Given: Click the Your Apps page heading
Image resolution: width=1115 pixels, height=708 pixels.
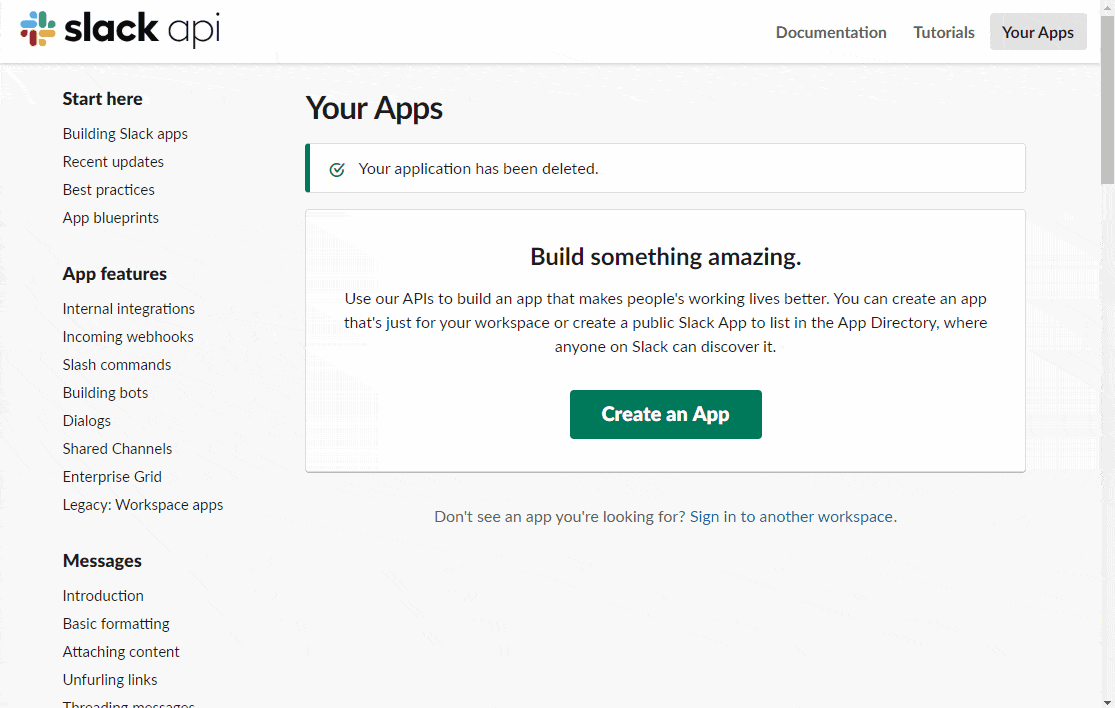Looking at the screenshot, I should pyautogui.click(x=374, y=109).
